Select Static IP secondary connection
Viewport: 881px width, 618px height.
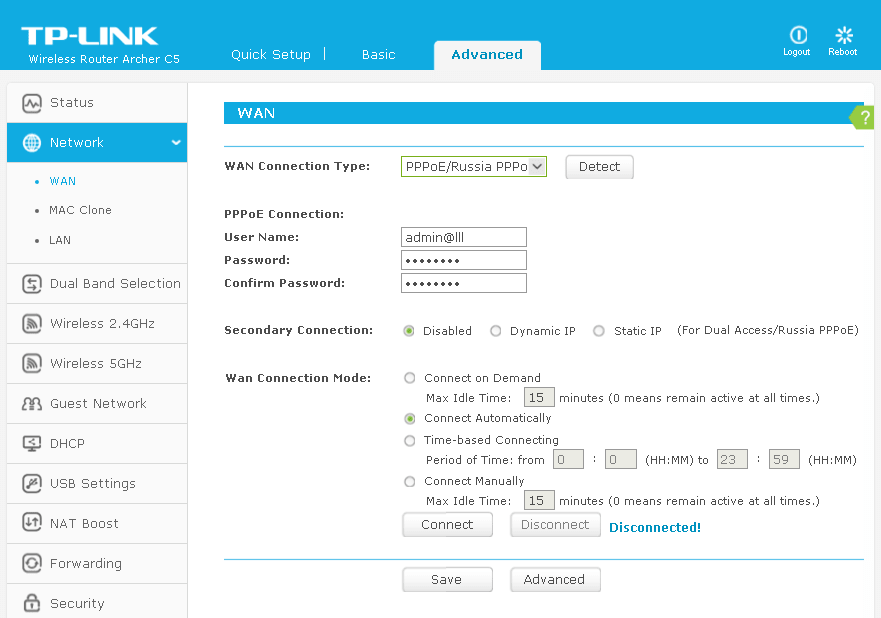(599, 331)
